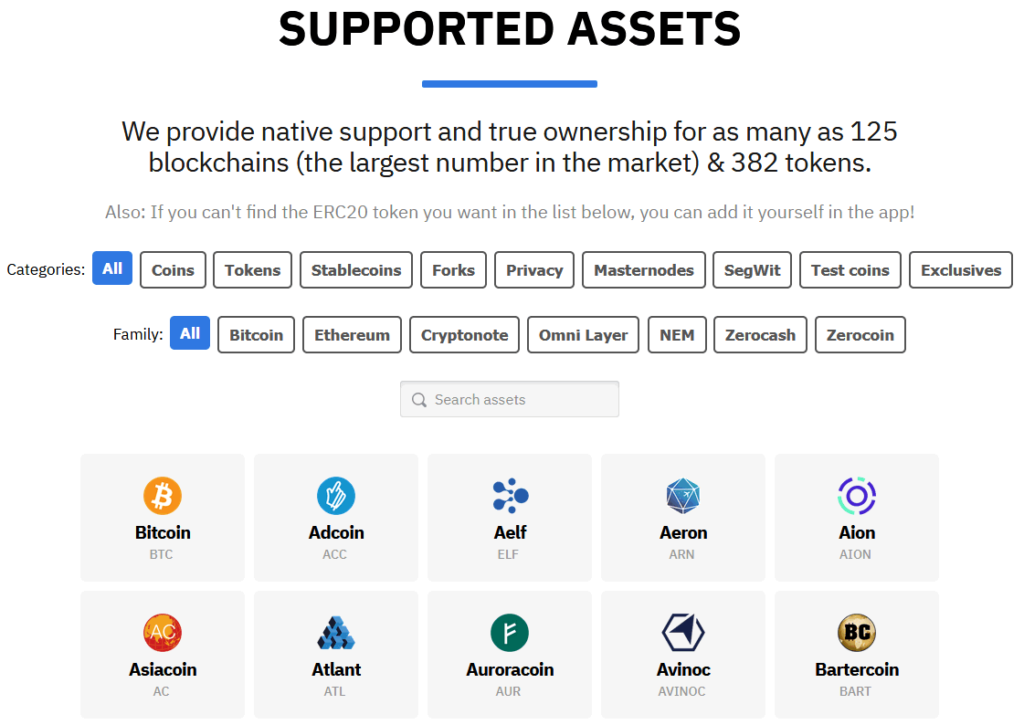Select the Adcoin ACC logo
This screenshot has height=725, width=1024.
tap(336, 495)
